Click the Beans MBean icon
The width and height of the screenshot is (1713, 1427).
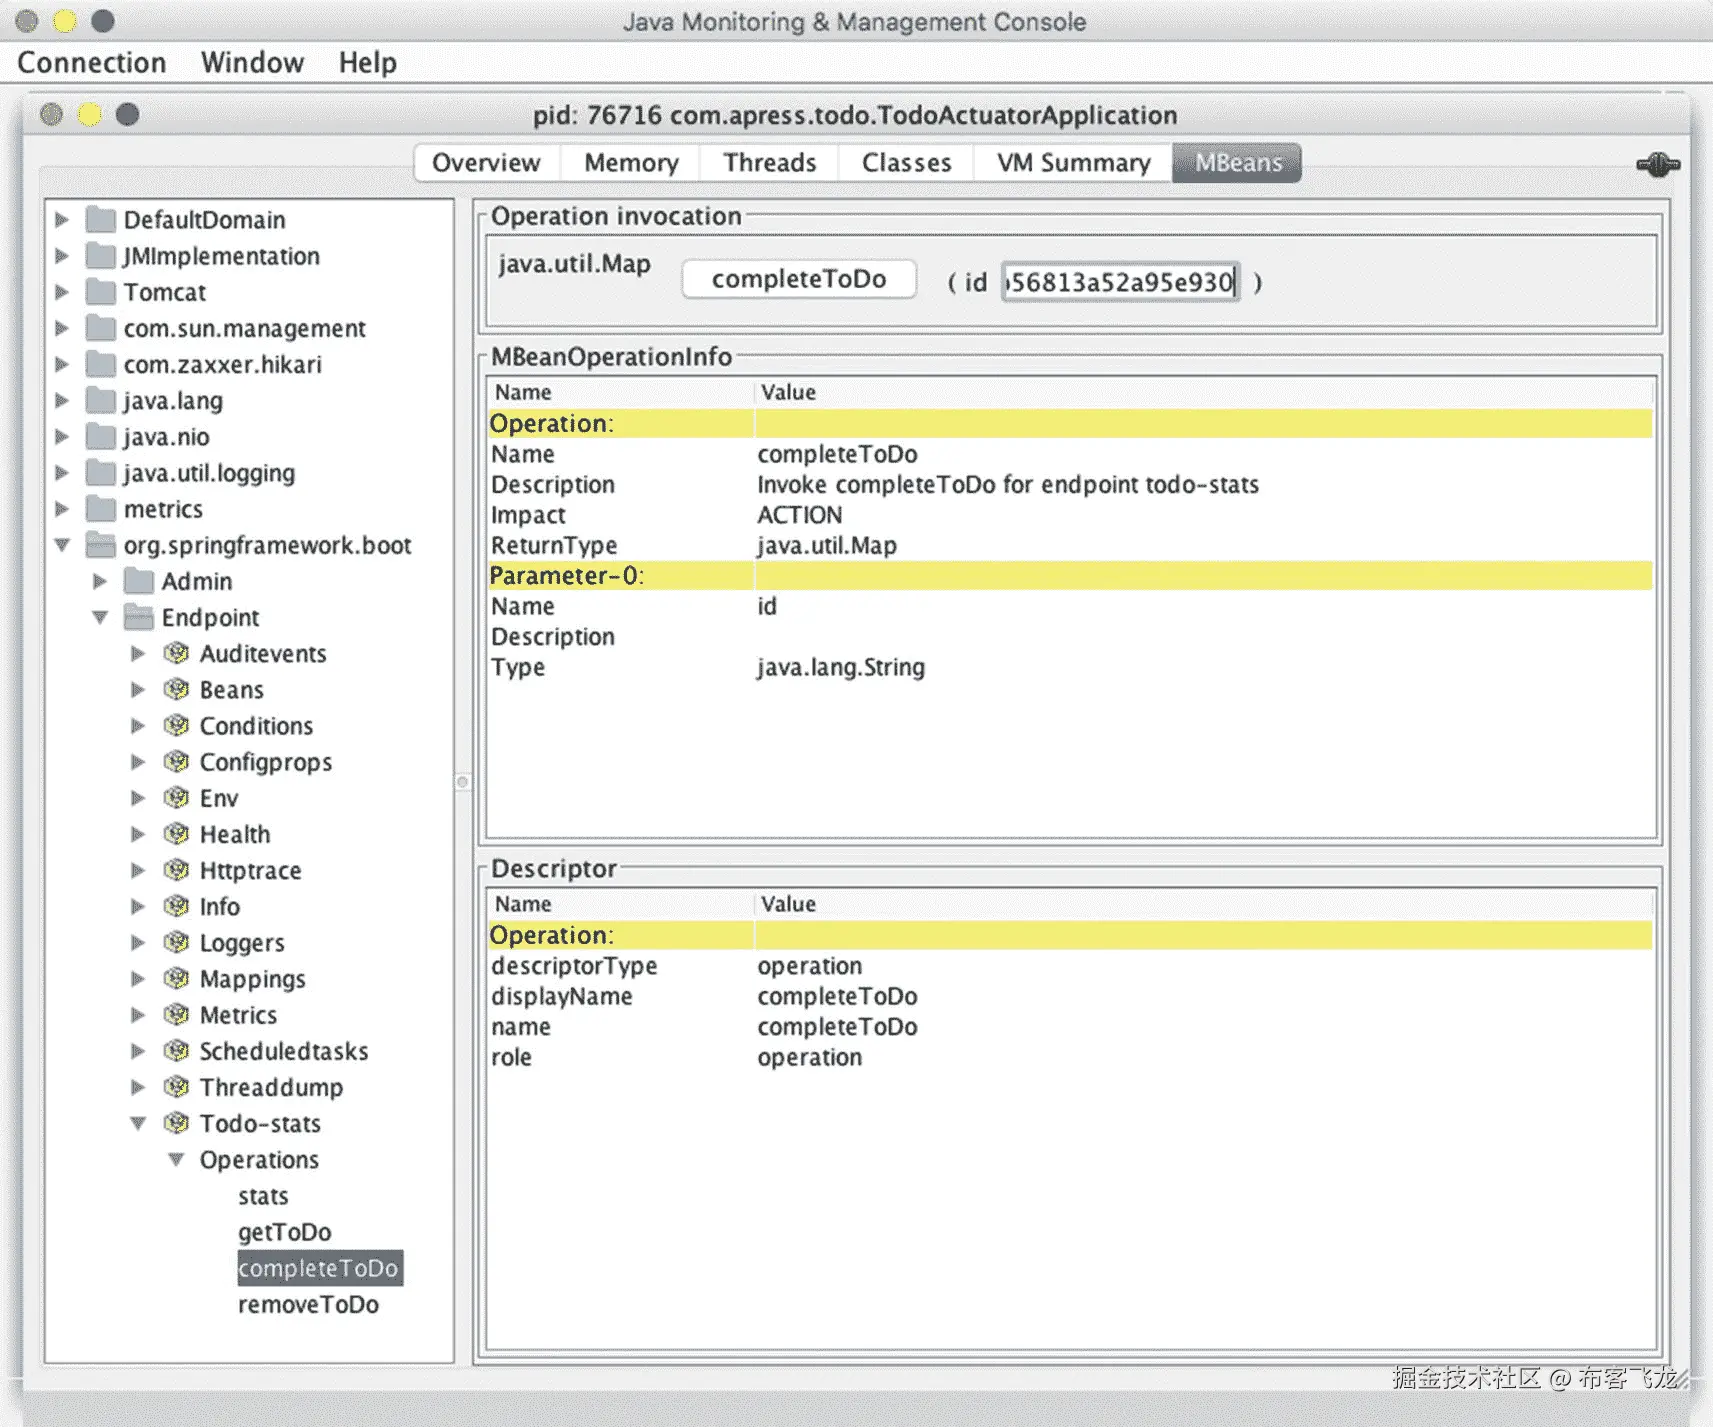click(x=176, y=689)
